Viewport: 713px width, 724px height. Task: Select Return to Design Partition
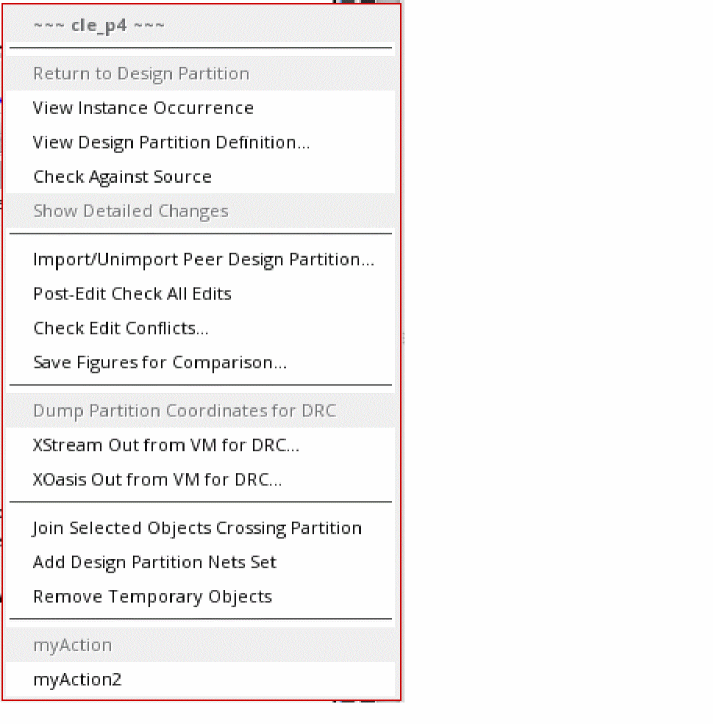pyautogui.click(x=141, y=73)
